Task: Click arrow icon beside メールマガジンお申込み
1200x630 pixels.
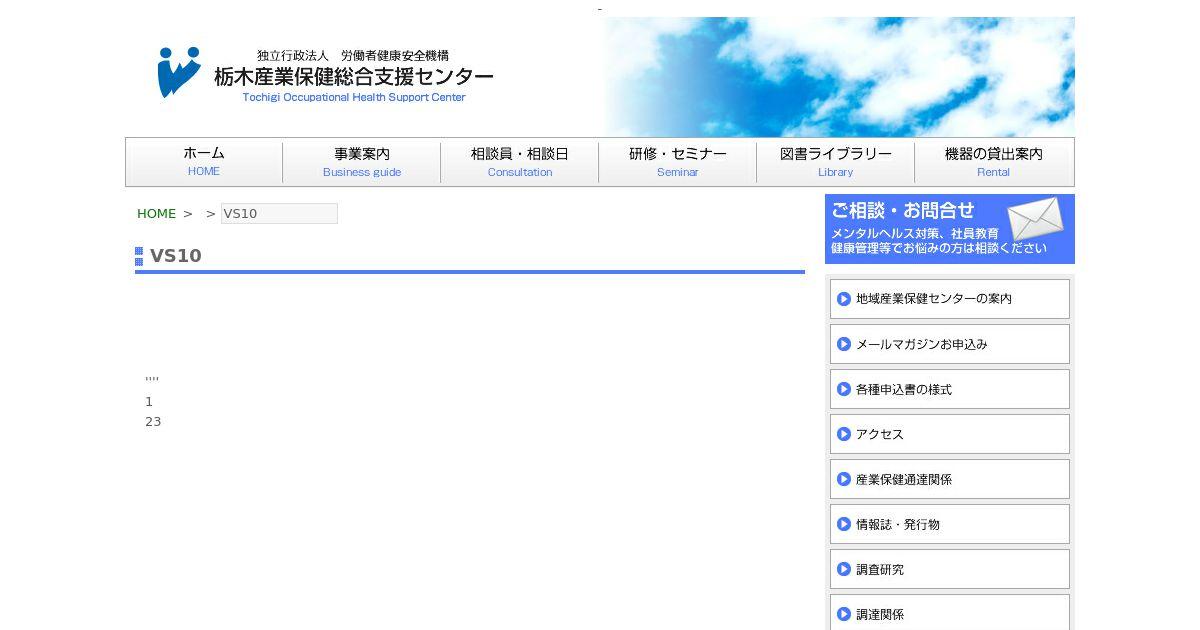Action: coord(844,344)
